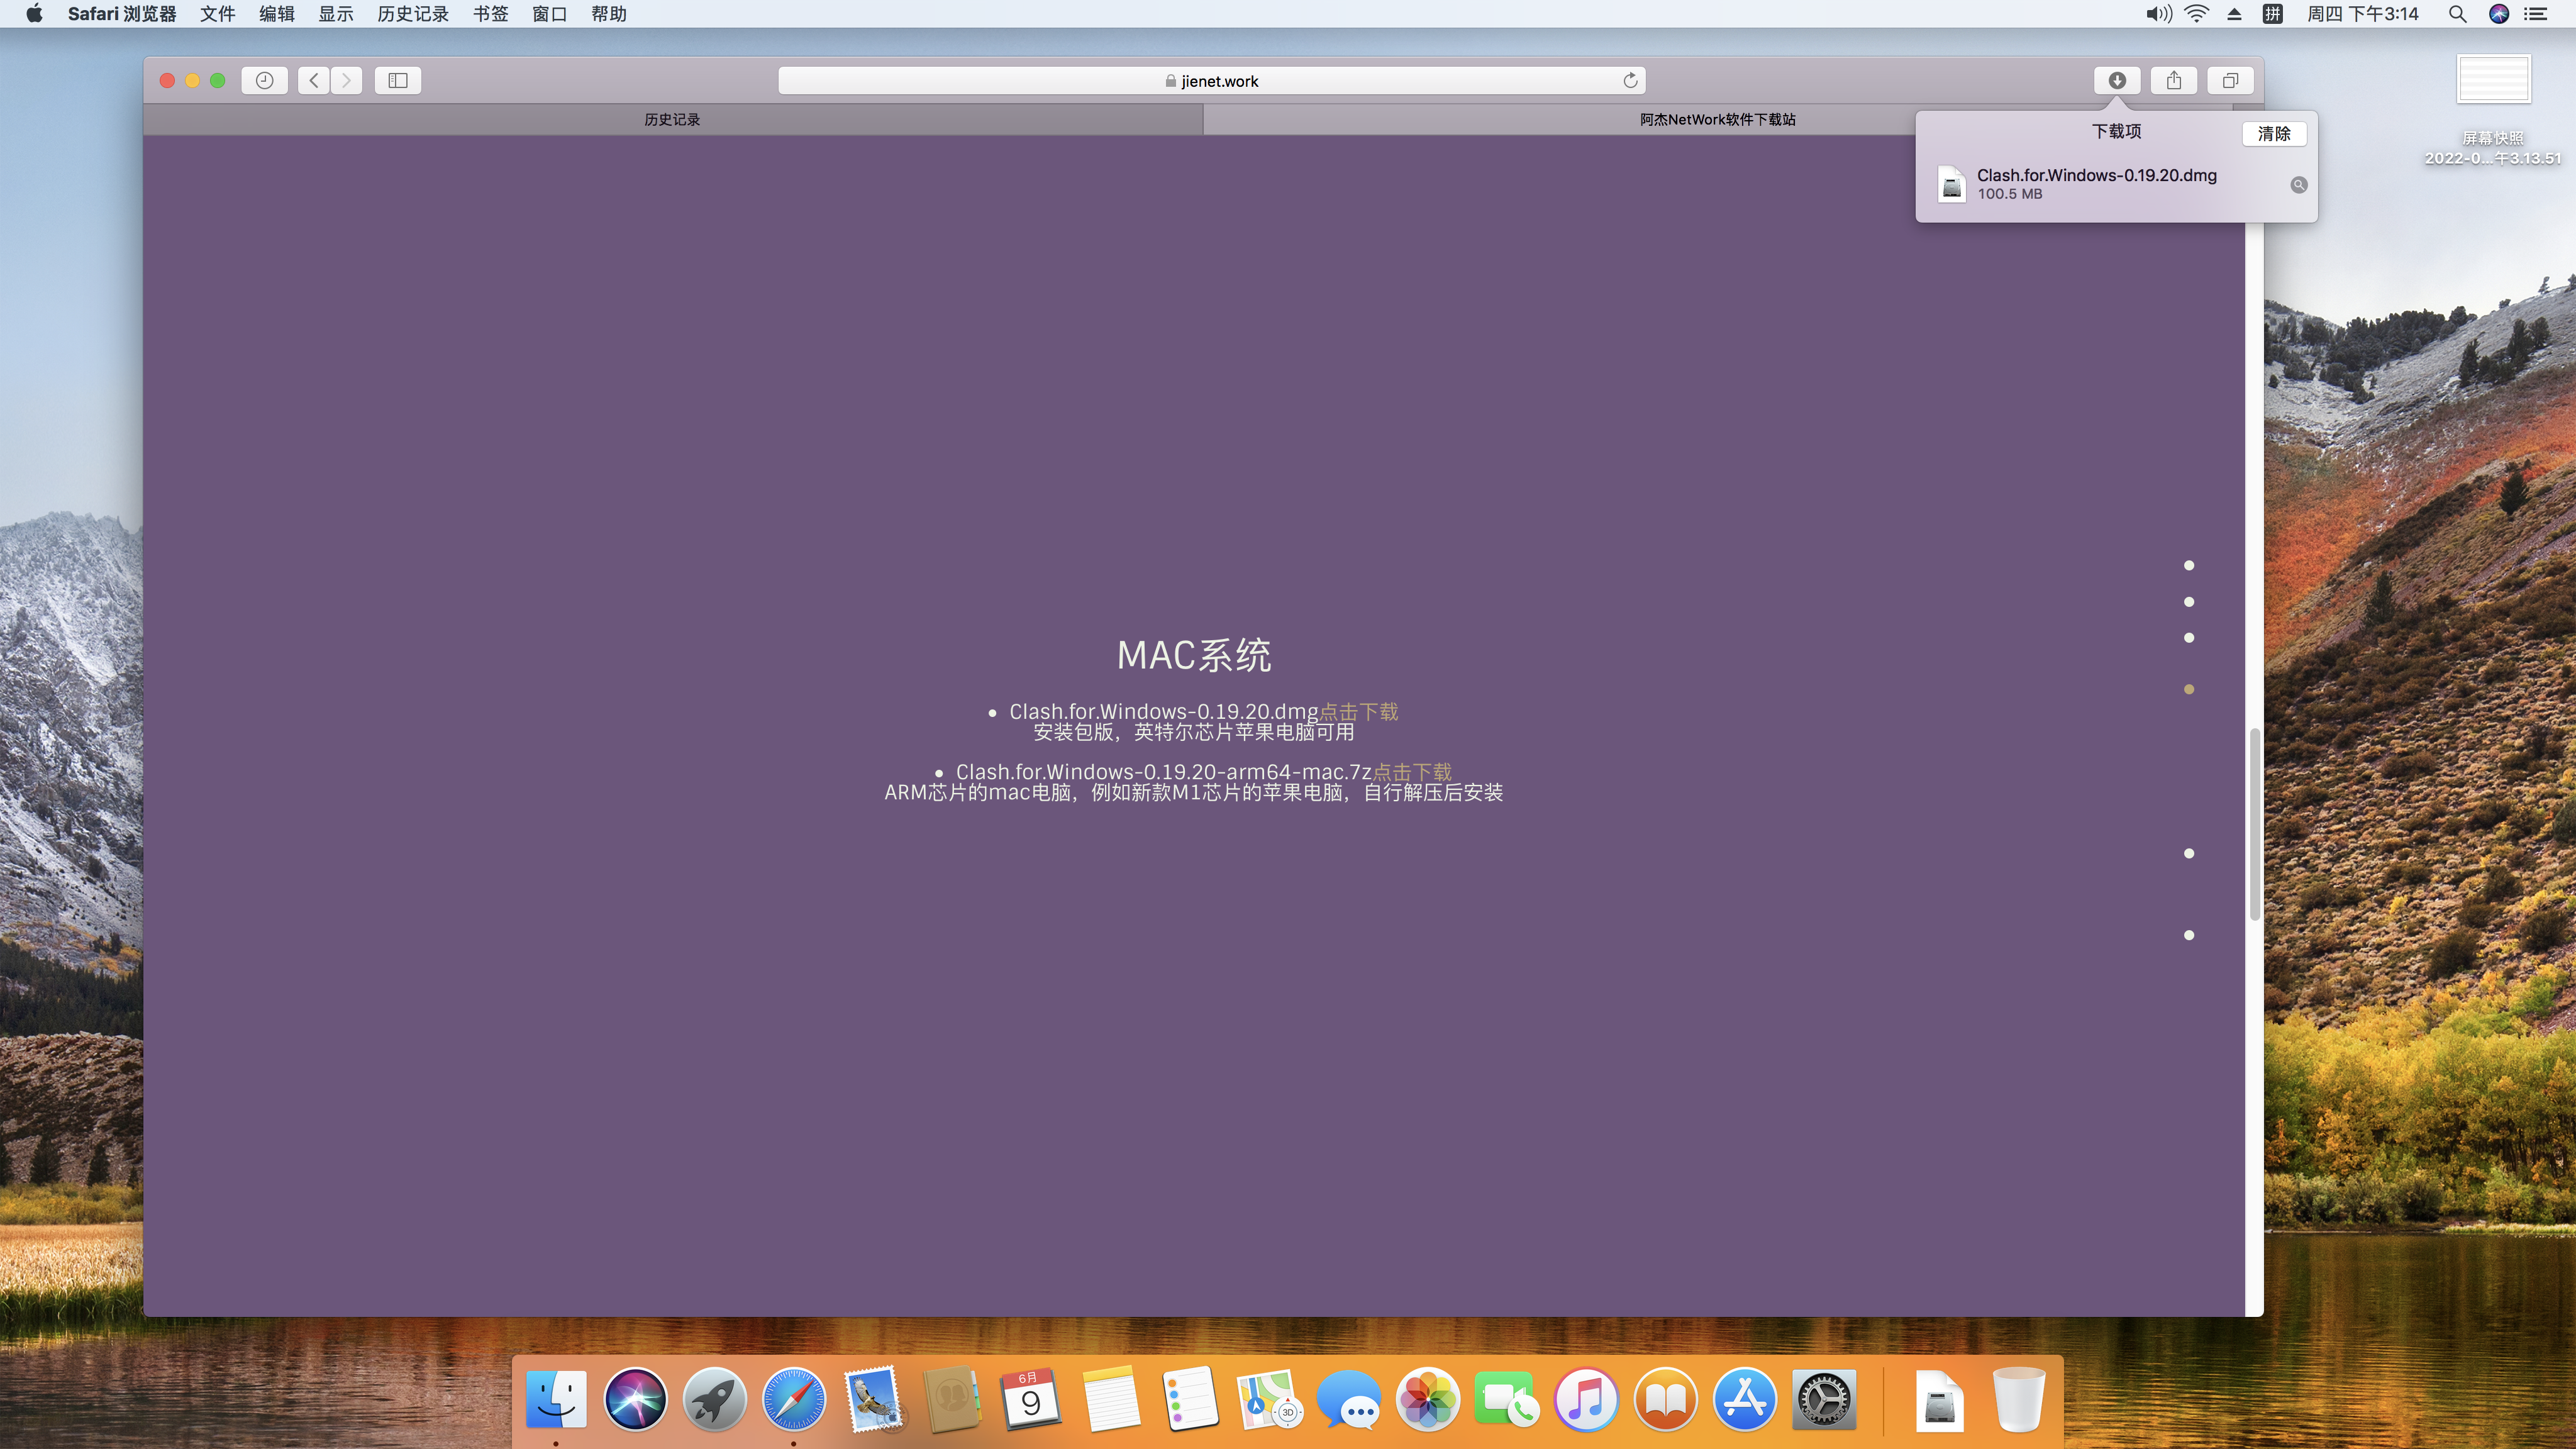Go back to previous page
The height and width of the screenshot is (1449, 2576).
pyautogui.click(x=314, y=80)
